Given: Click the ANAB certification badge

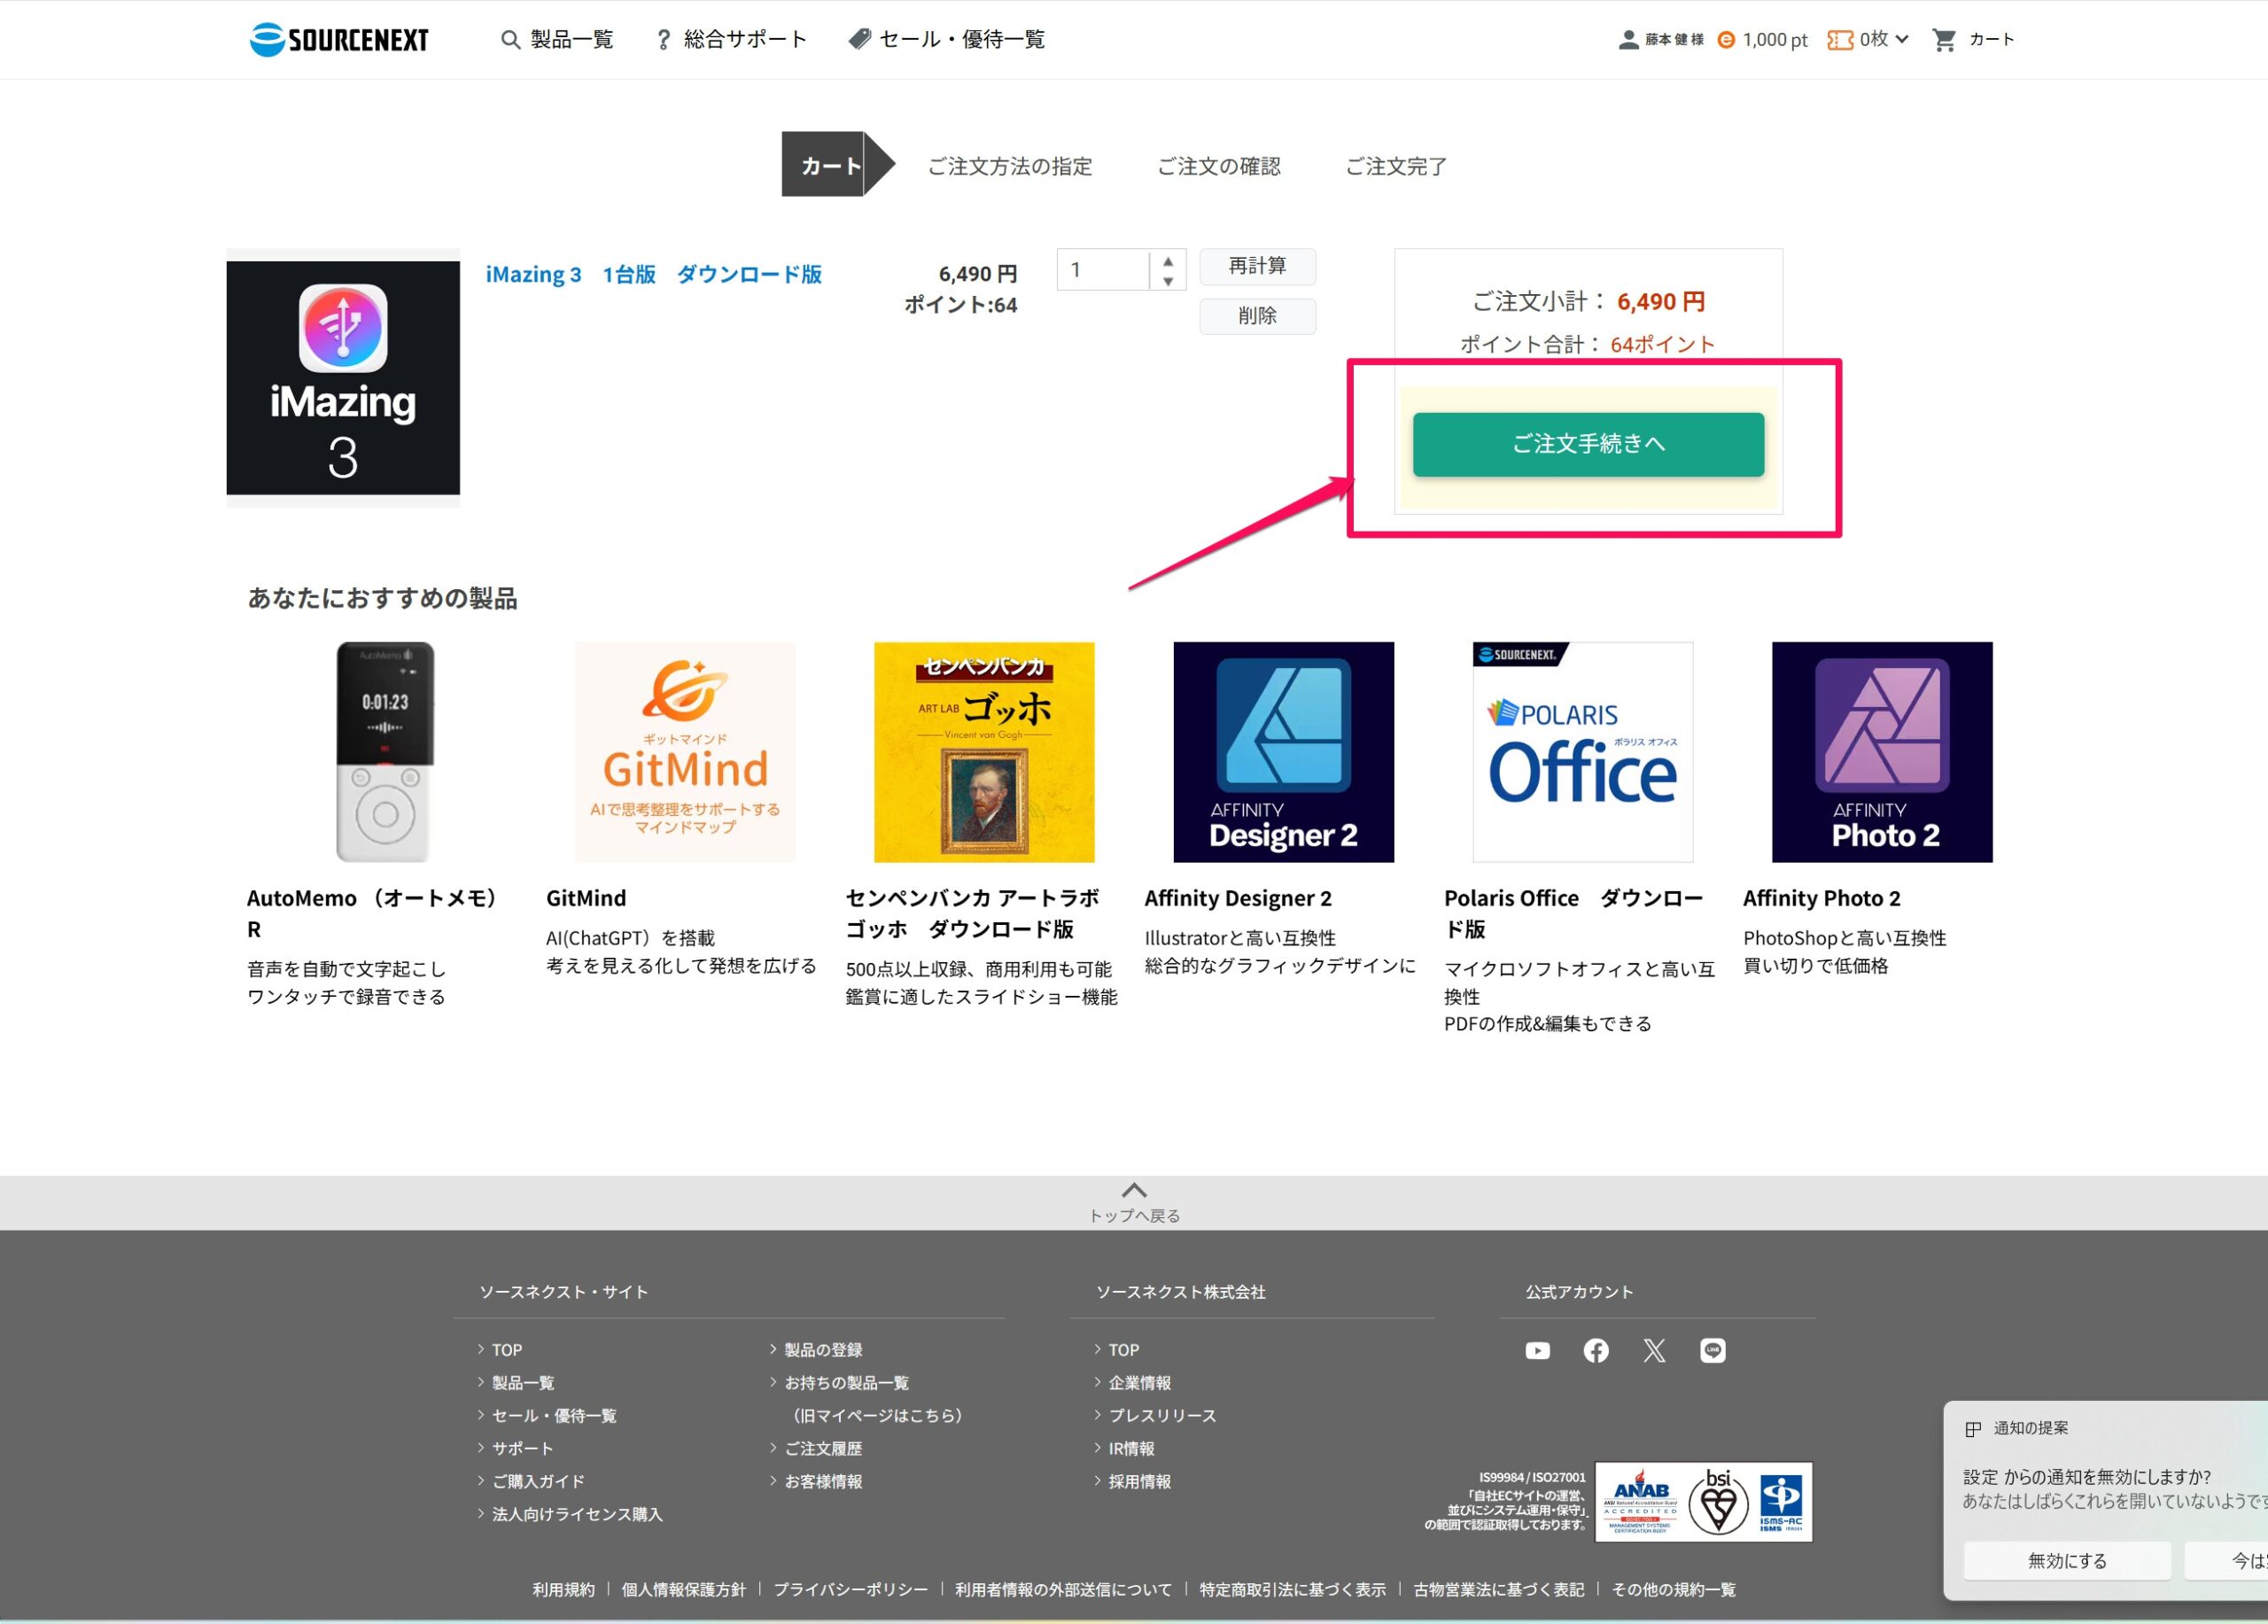Looking at the screenshot, I should coord(1641,1502).
